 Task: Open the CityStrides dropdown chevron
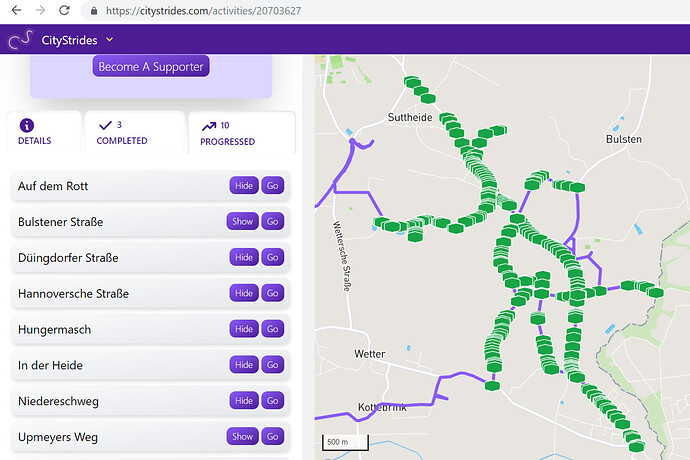pos(110,40)
